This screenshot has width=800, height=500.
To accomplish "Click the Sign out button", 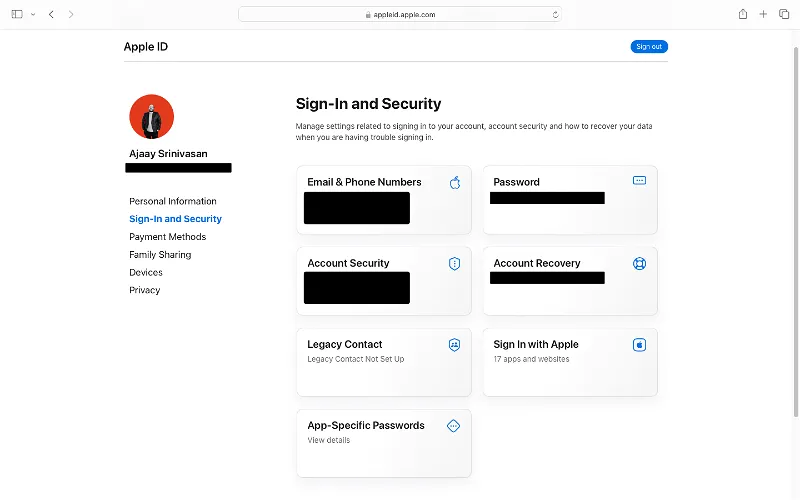I will click(649, 46).
